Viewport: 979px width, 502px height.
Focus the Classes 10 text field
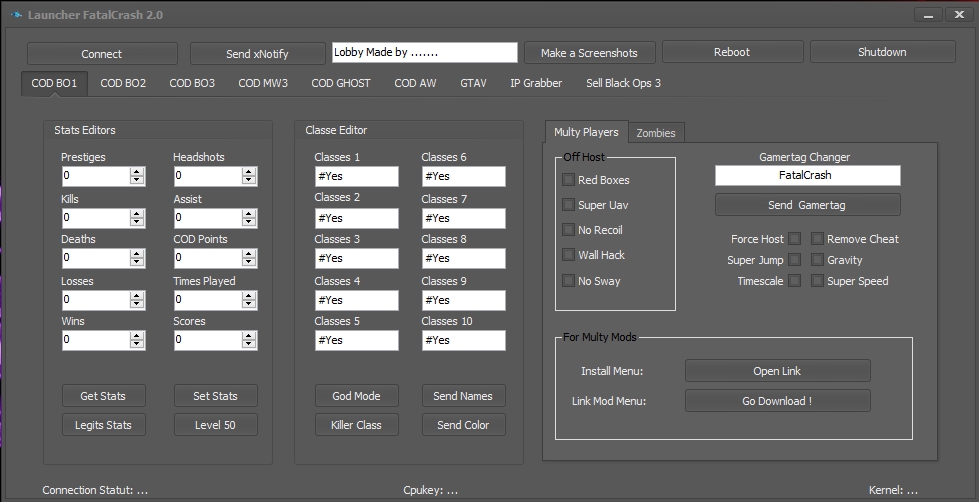tap(464, 340)
